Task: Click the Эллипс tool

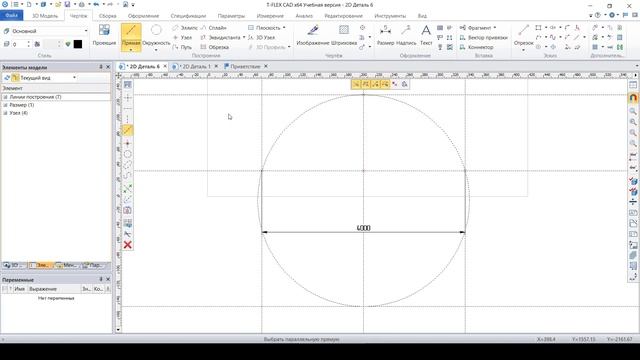Action: [x=184, y=28]
